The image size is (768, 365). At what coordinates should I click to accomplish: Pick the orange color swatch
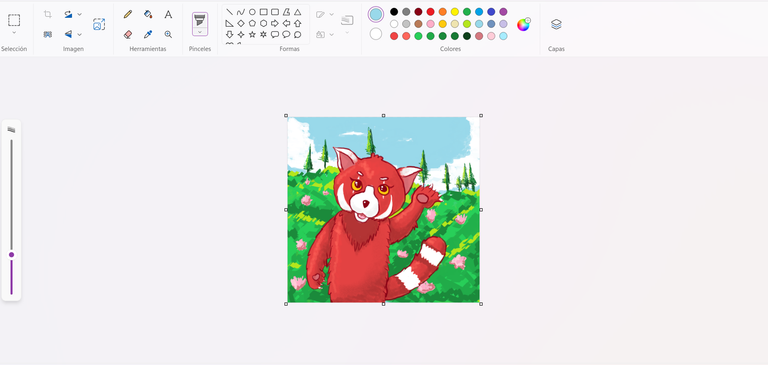[442, 12]
